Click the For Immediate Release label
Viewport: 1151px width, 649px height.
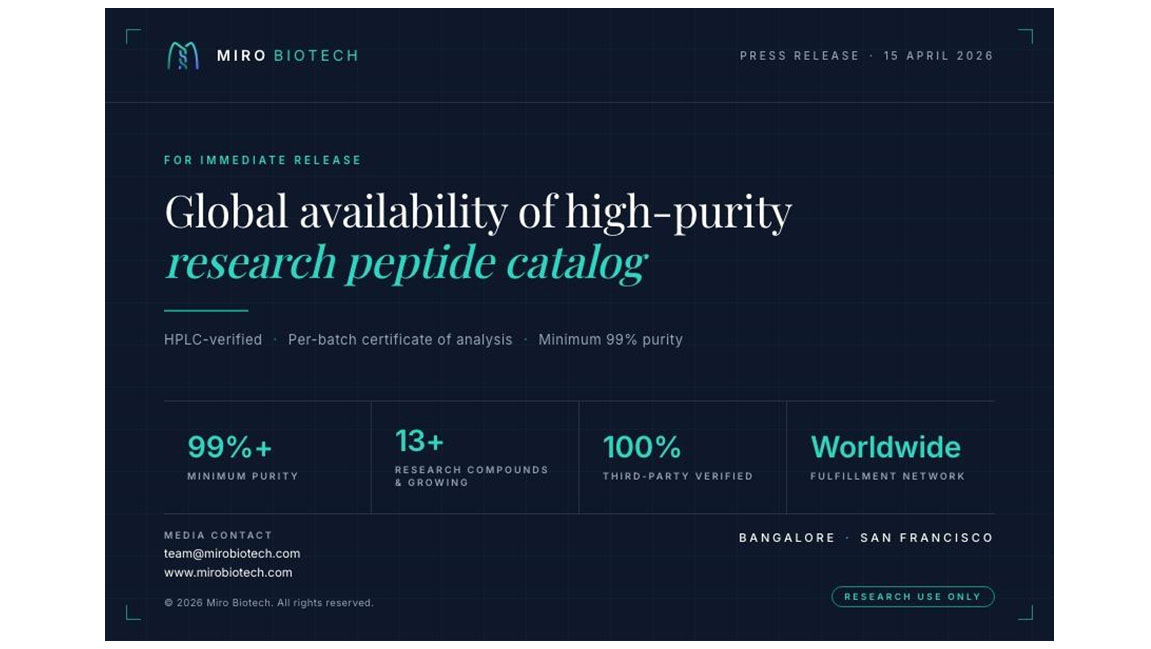coord(262,160)
